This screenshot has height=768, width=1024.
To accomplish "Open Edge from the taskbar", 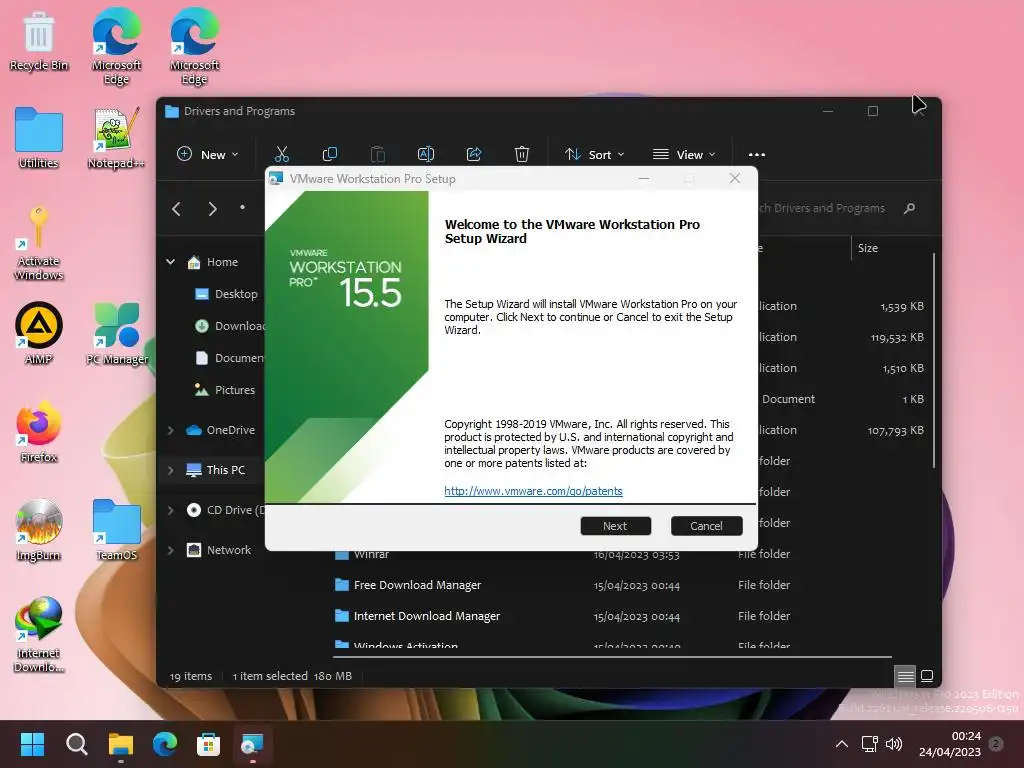I will (x=165, y=744).
